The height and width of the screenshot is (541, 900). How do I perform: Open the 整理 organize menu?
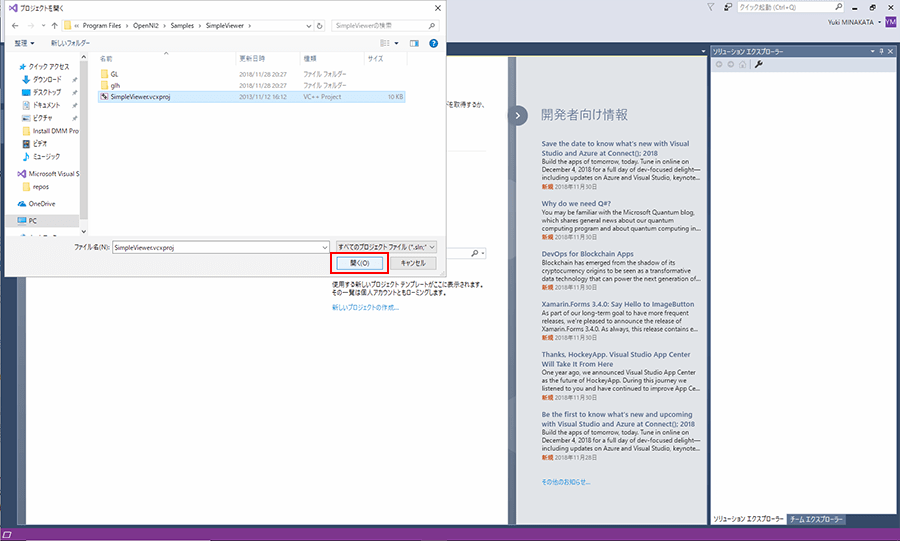tap(24, 43)
